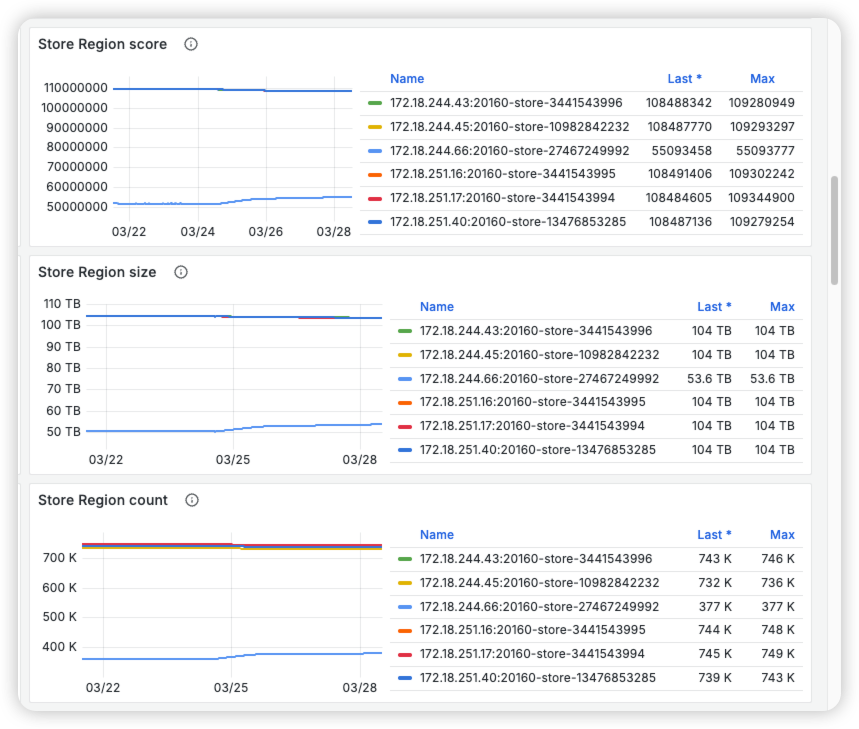Sort Store Region size legend by Max
This screenshot has height=729, width=859.
[782, 307]
